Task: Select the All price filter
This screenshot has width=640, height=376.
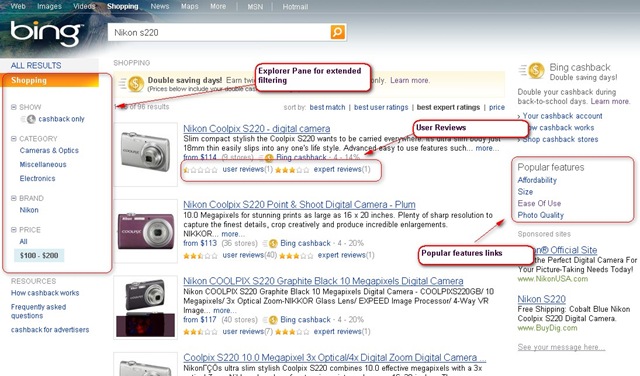Action: (23, 241)
